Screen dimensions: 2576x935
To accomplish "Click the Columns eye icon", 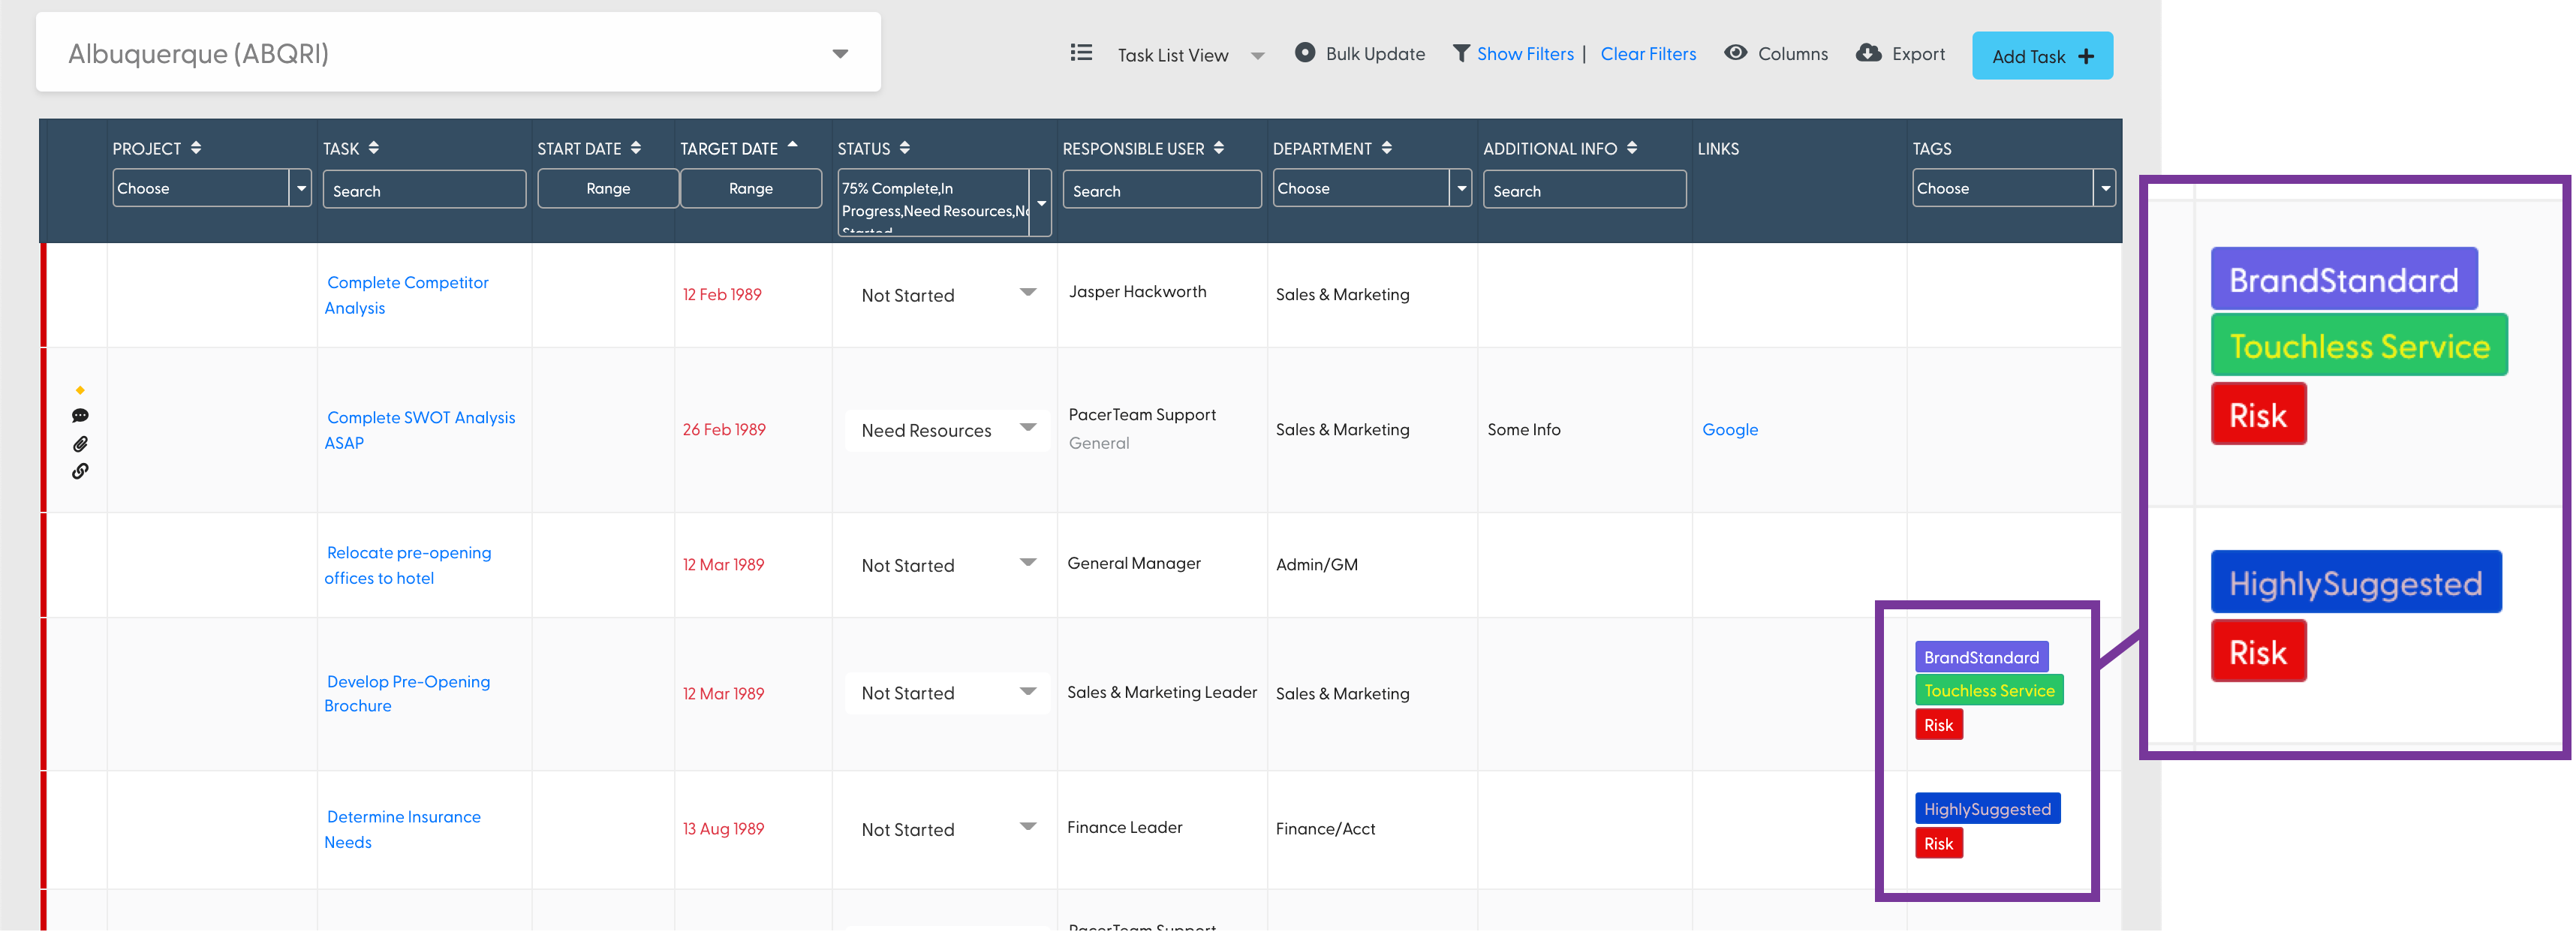I will pyautogui.click(x=1736, y=53).
